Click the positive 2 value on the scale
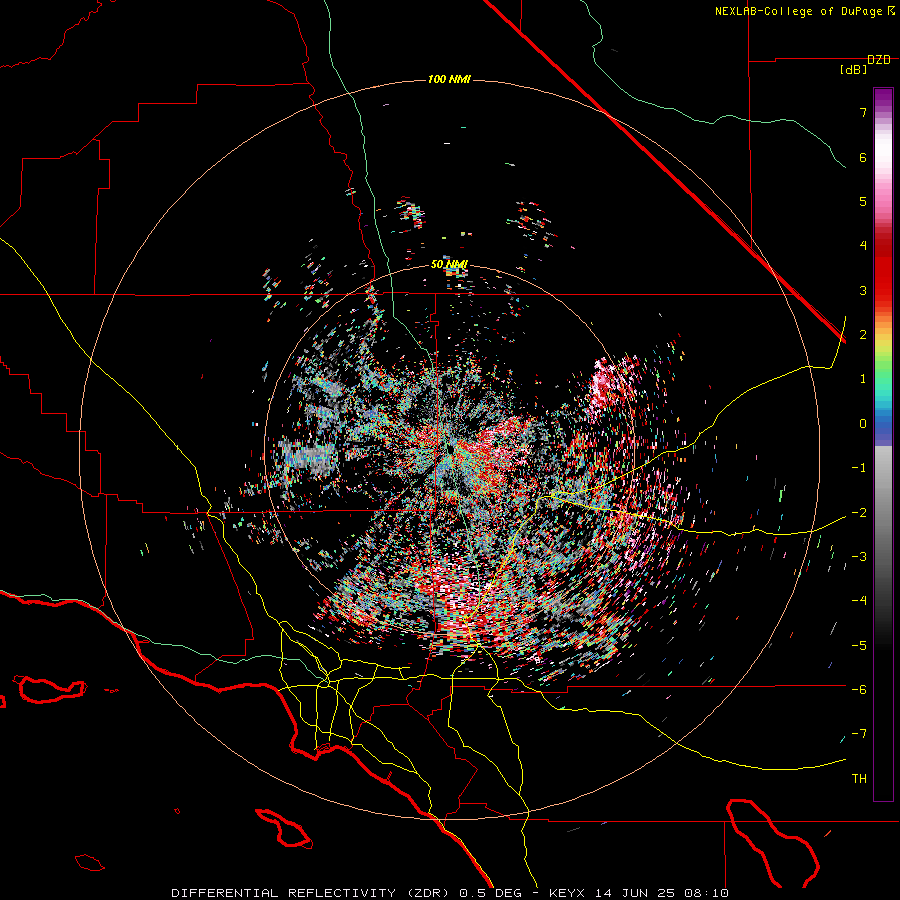 click(863, 335)
